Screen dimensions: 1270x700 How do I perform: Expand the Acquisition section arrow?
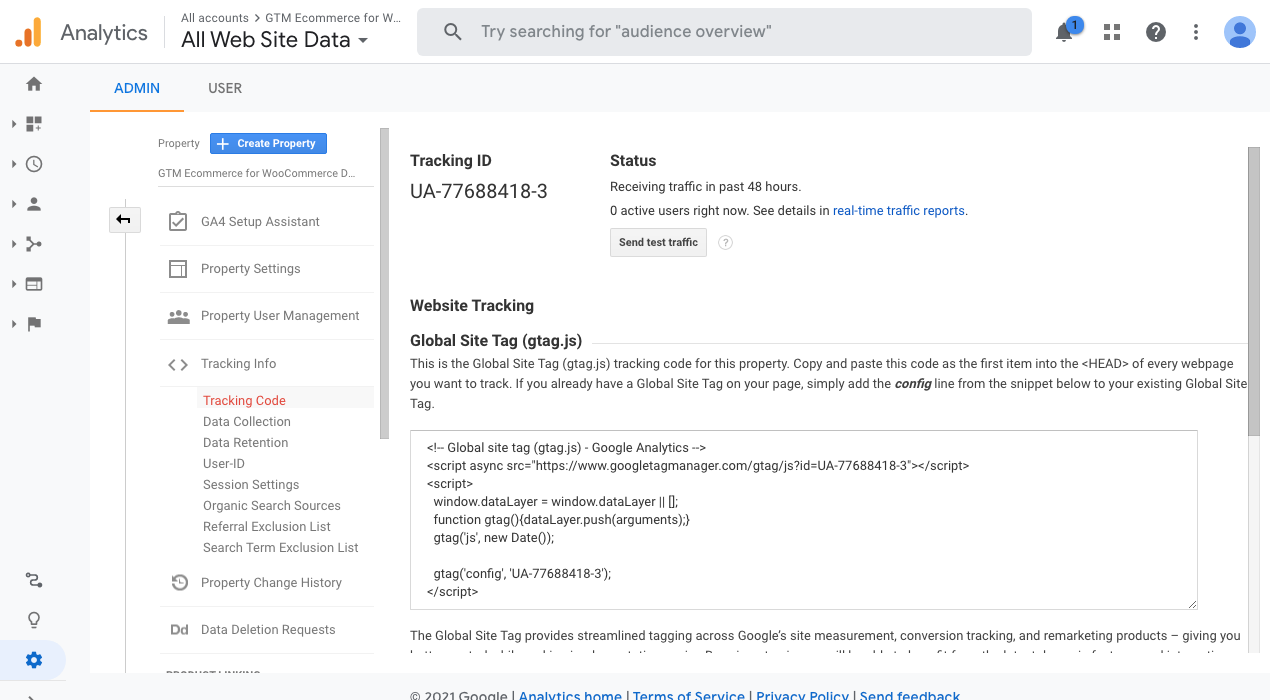coord(14,244)
